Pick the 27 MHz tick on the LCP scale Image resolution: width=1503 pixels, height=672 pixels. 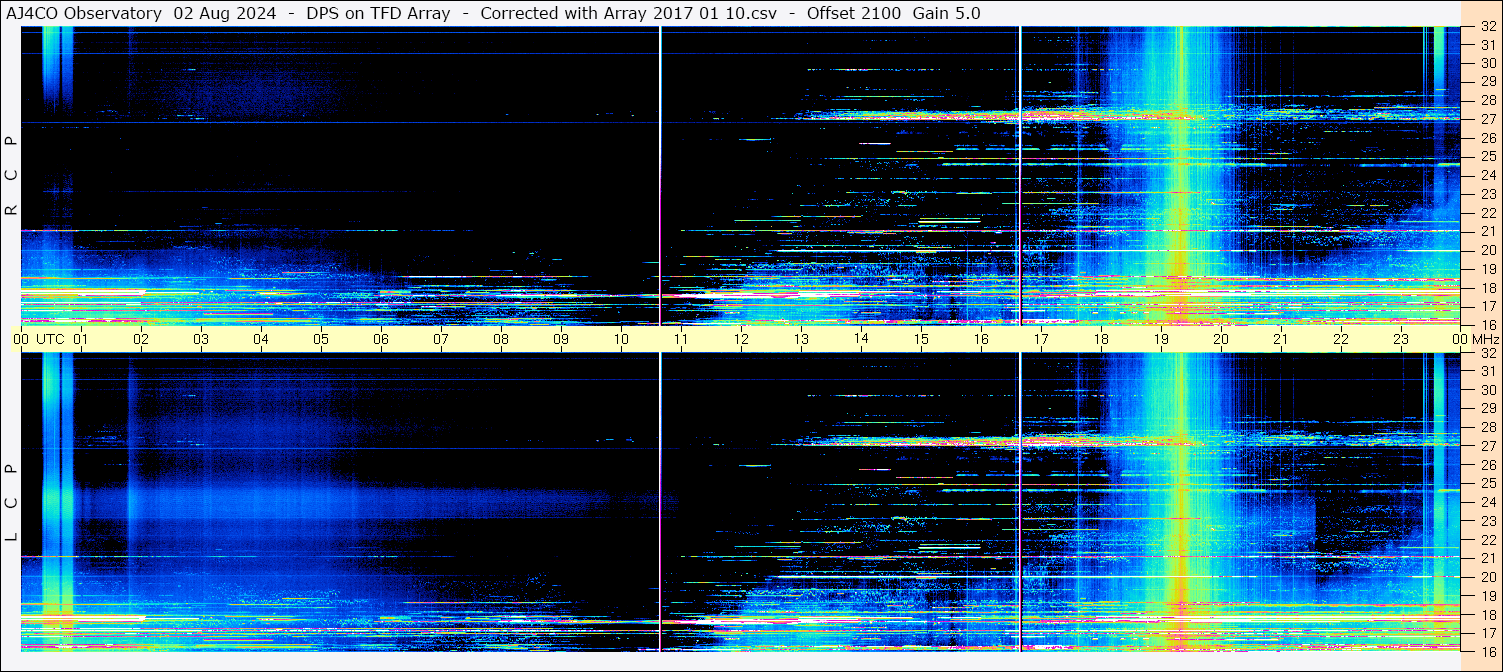click(1488, 446)
